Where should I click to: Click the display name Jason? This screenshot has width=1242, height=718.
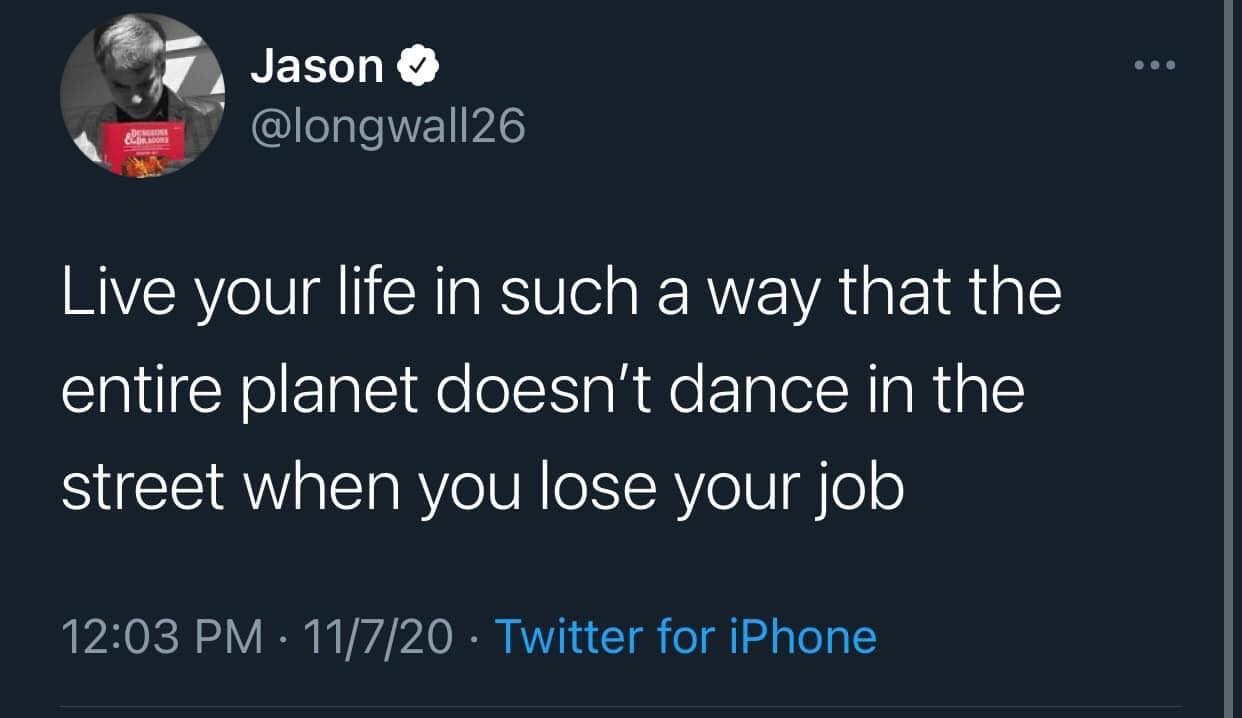click(316, 68)
